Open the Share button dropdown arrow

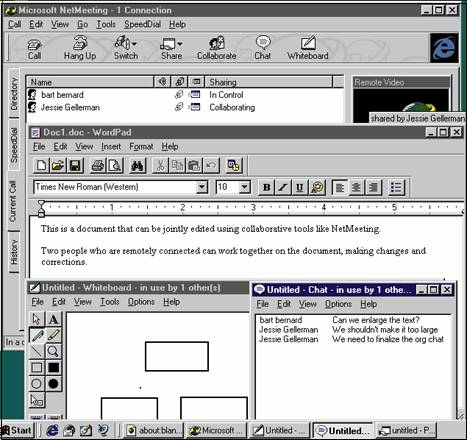coord(180,44)
